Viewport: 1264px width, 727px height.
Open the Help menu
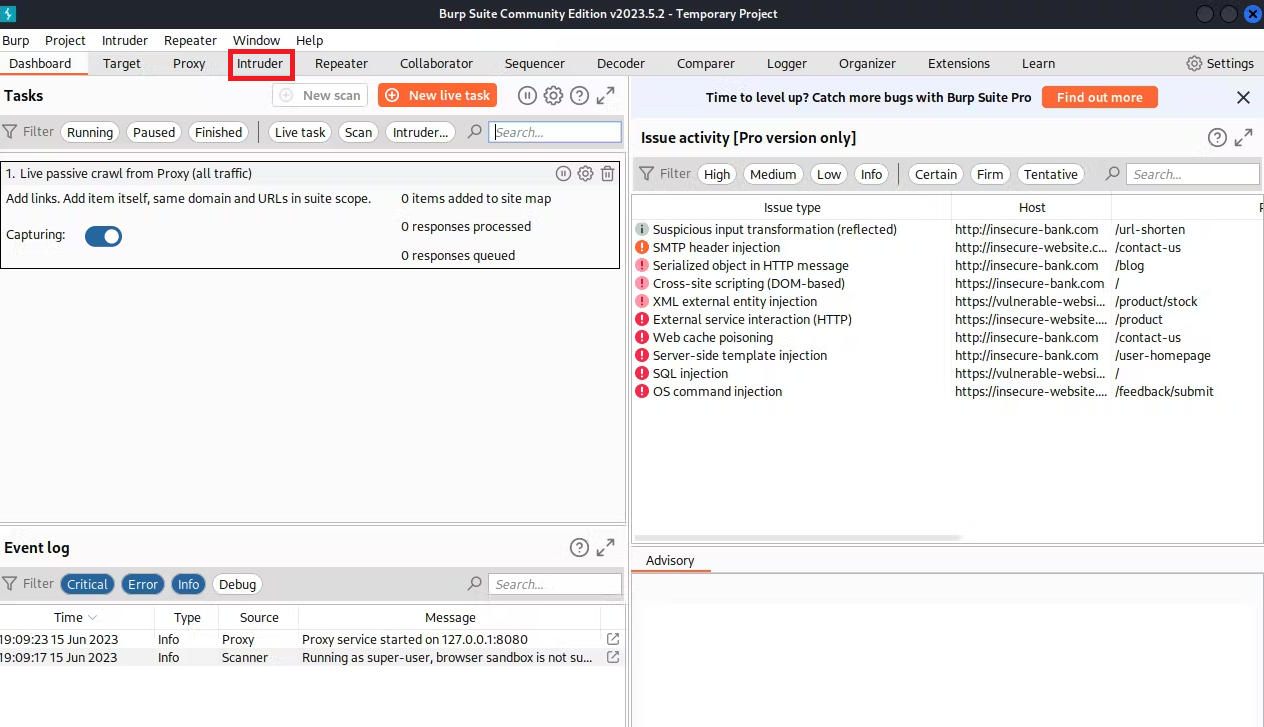(310, 40)
